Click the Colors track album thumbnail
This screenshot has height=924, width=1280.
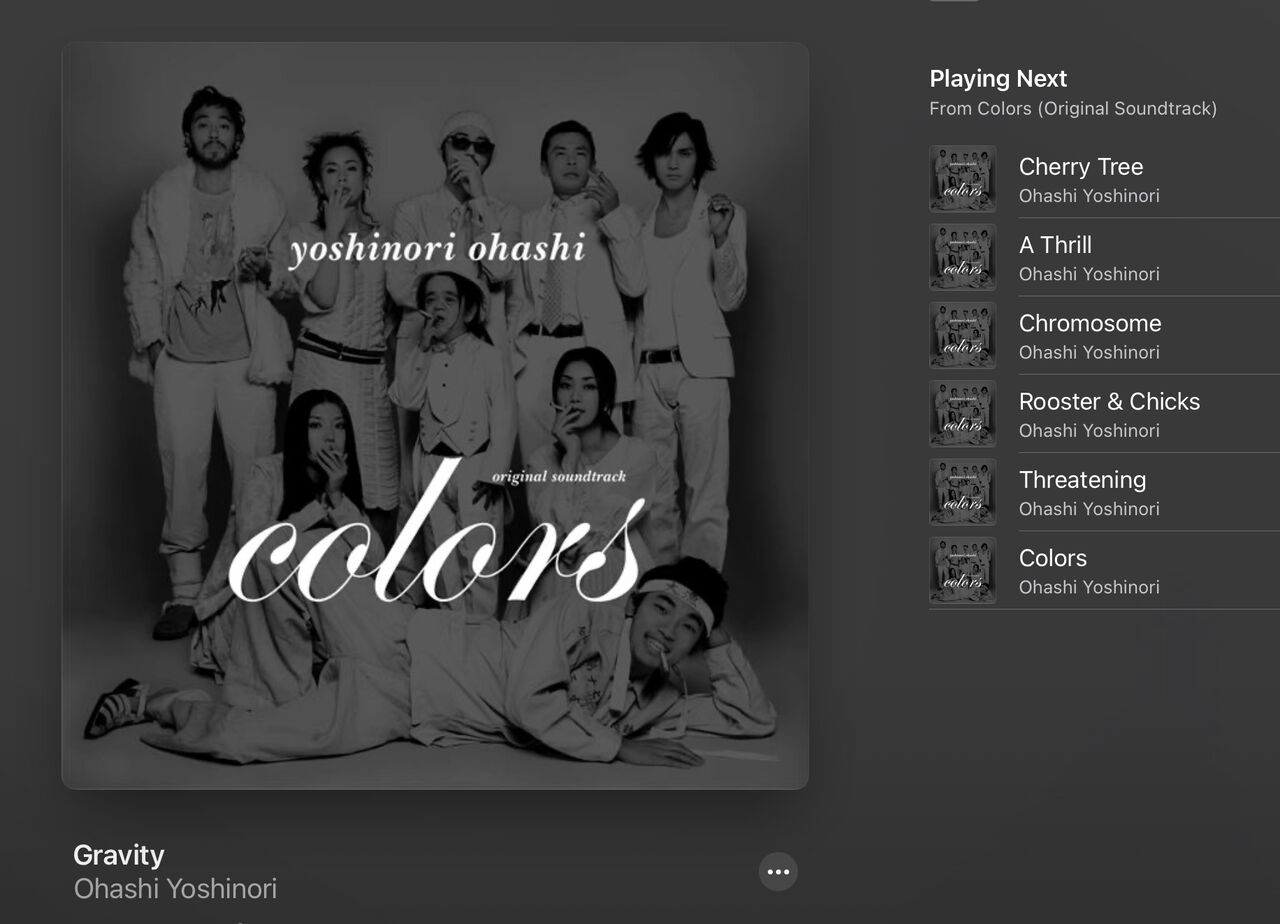click(962, 570)
